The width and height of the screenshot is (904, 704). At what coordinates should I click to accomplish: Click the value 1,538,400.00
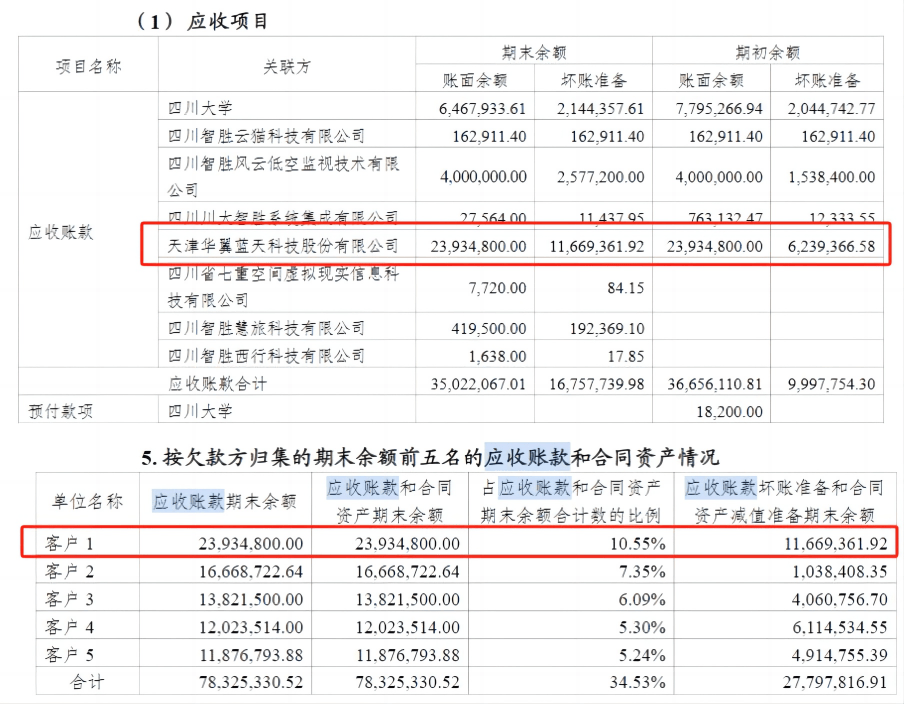(831, 177)
